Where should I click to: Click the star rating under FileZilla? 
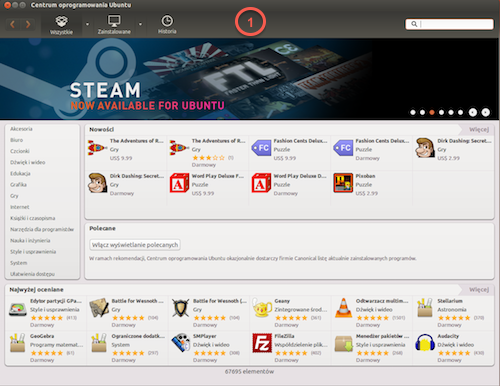point(291,353)
